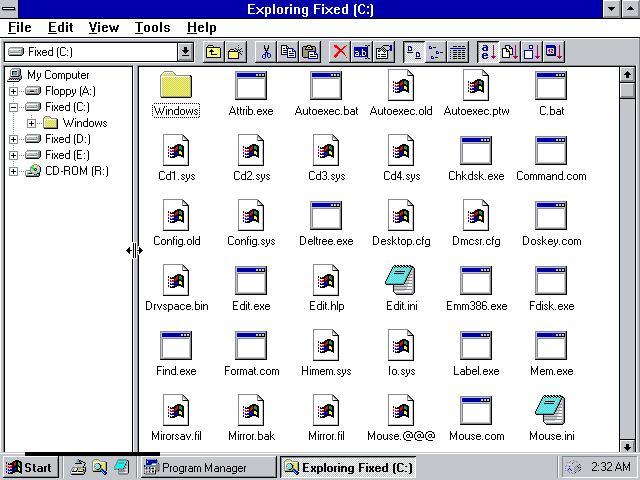The image size is (640, 480).
Task: Click the 2:32 AM clock
Action: (x=611, y=467)
